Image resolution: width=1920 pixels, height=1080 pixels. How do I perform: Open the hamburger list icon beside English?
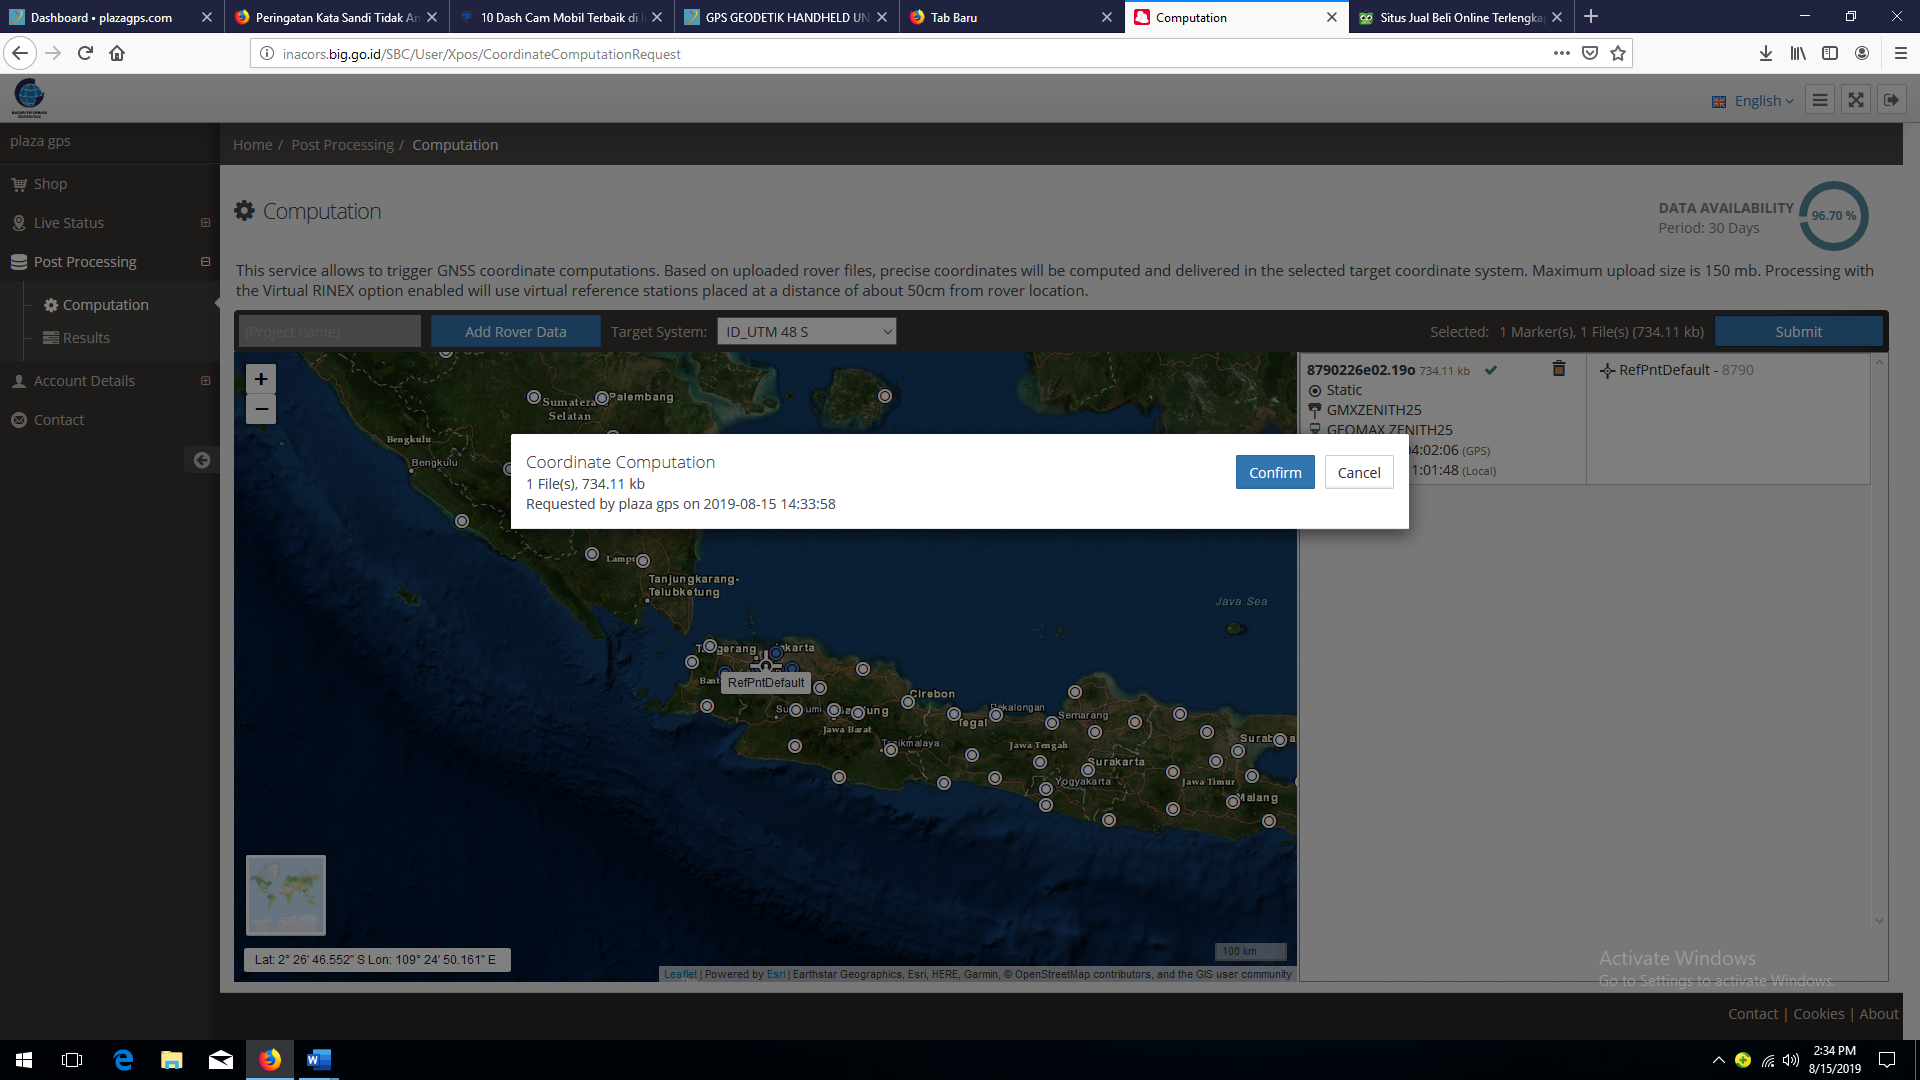tap(1820, 100)
